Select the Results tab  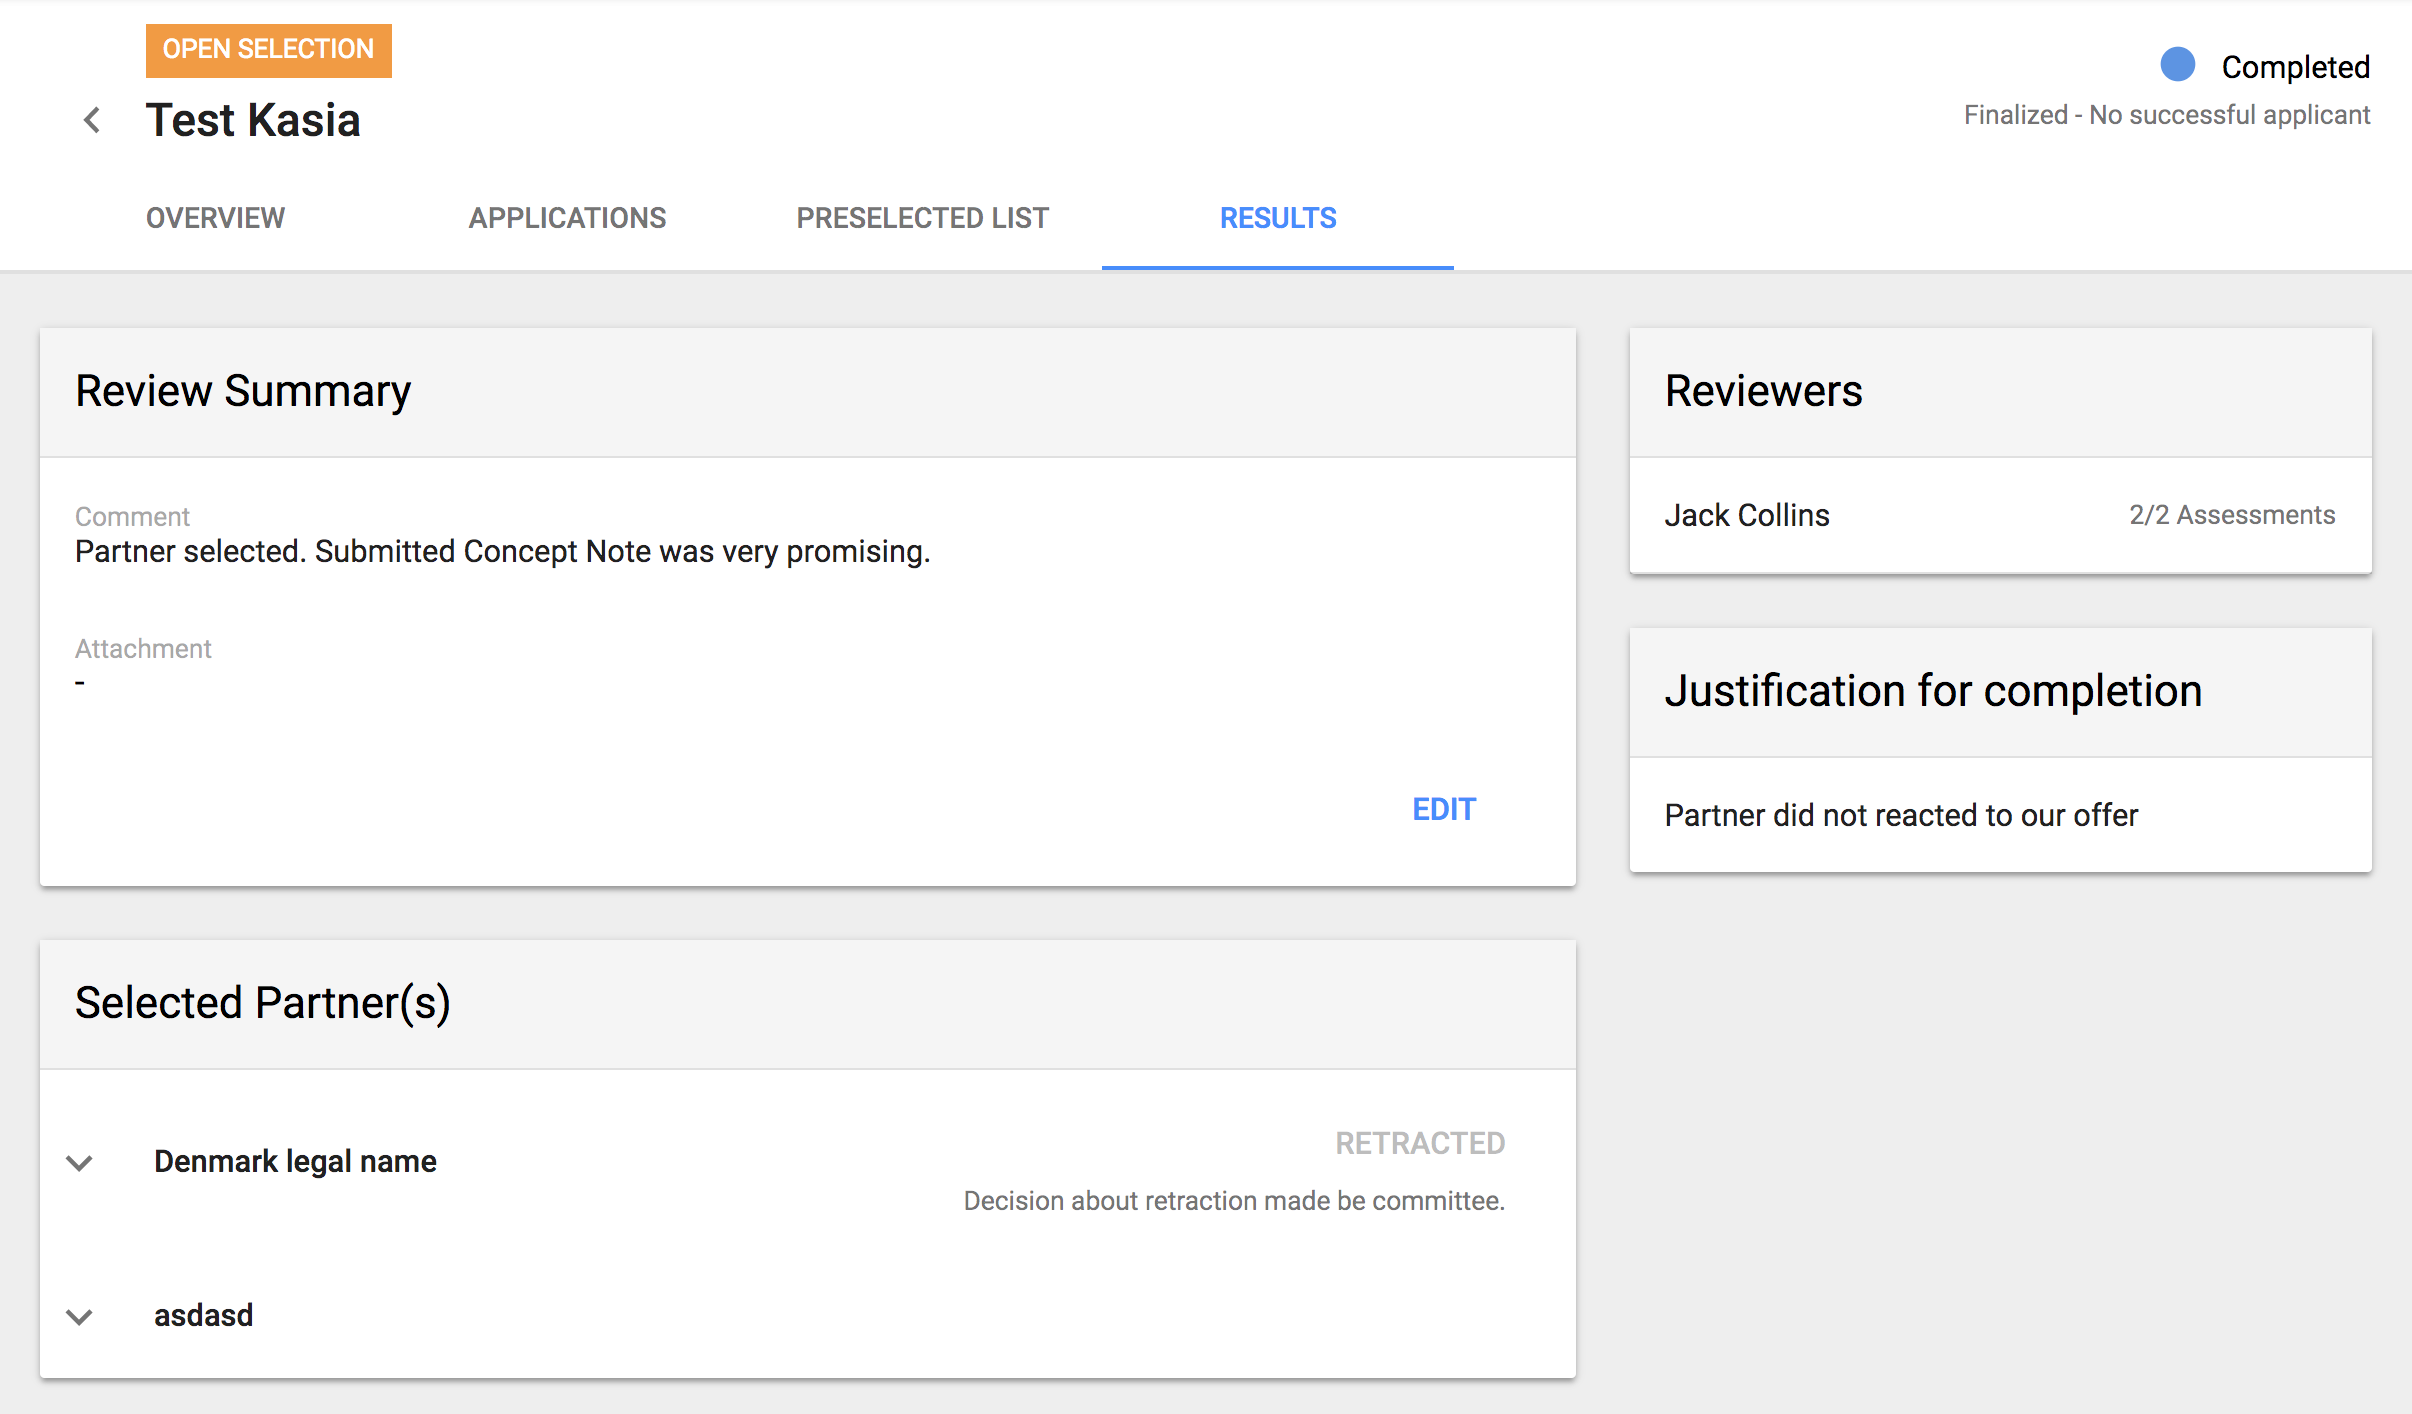click(x=1277, y=218)
